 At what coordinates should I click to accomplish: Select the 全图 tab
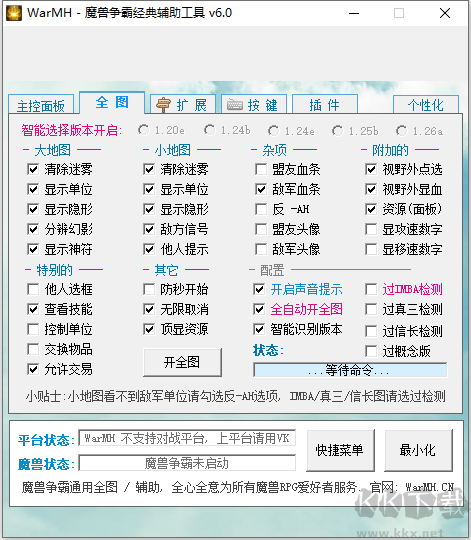pos(112,103)
